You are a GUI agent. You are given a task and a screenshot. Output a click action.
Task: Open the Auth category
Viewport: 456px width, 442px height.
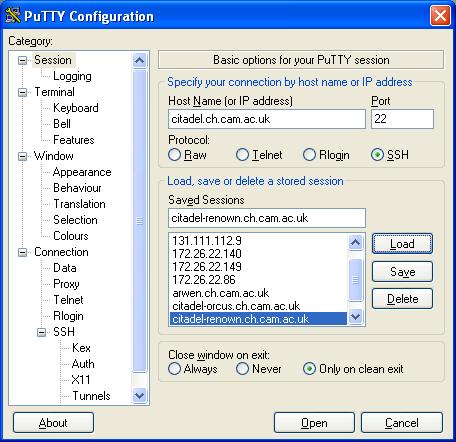(x=83, y=364)
